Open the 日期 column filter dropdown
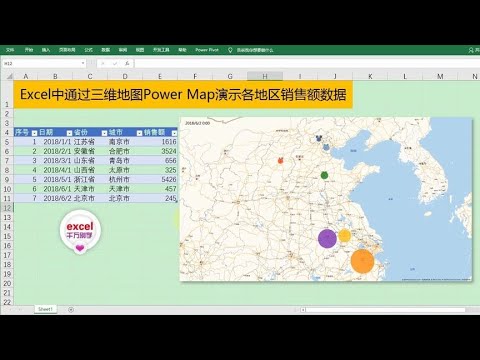This screenshot has width=480, height=360. tap(69, 133)
